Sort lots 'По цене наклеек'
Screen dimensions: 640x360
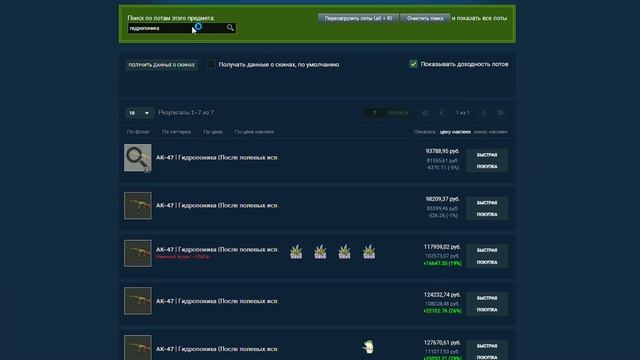coord(254,132)
